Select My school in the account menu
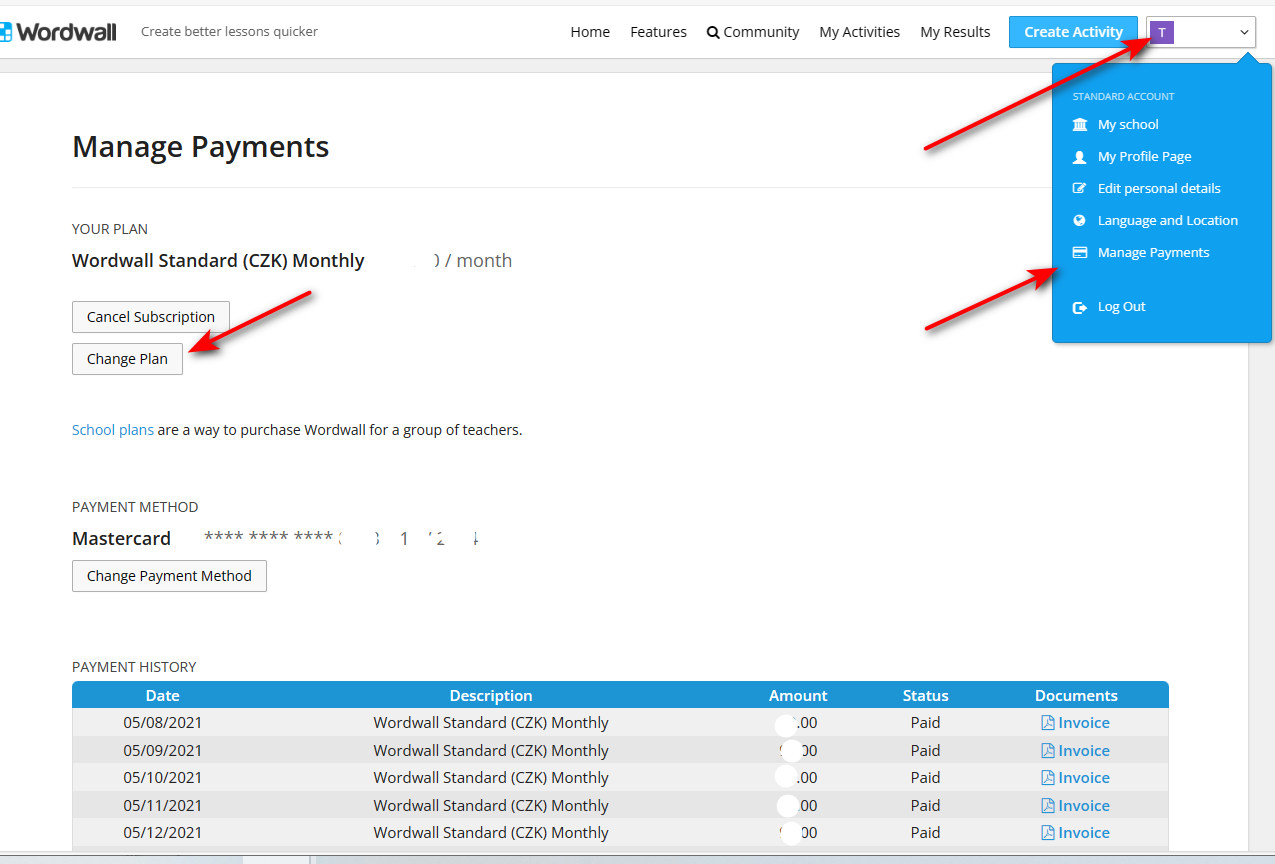Image resolution: width=1275 pixels, height=864 pixels. click(x=1128, y=125)
